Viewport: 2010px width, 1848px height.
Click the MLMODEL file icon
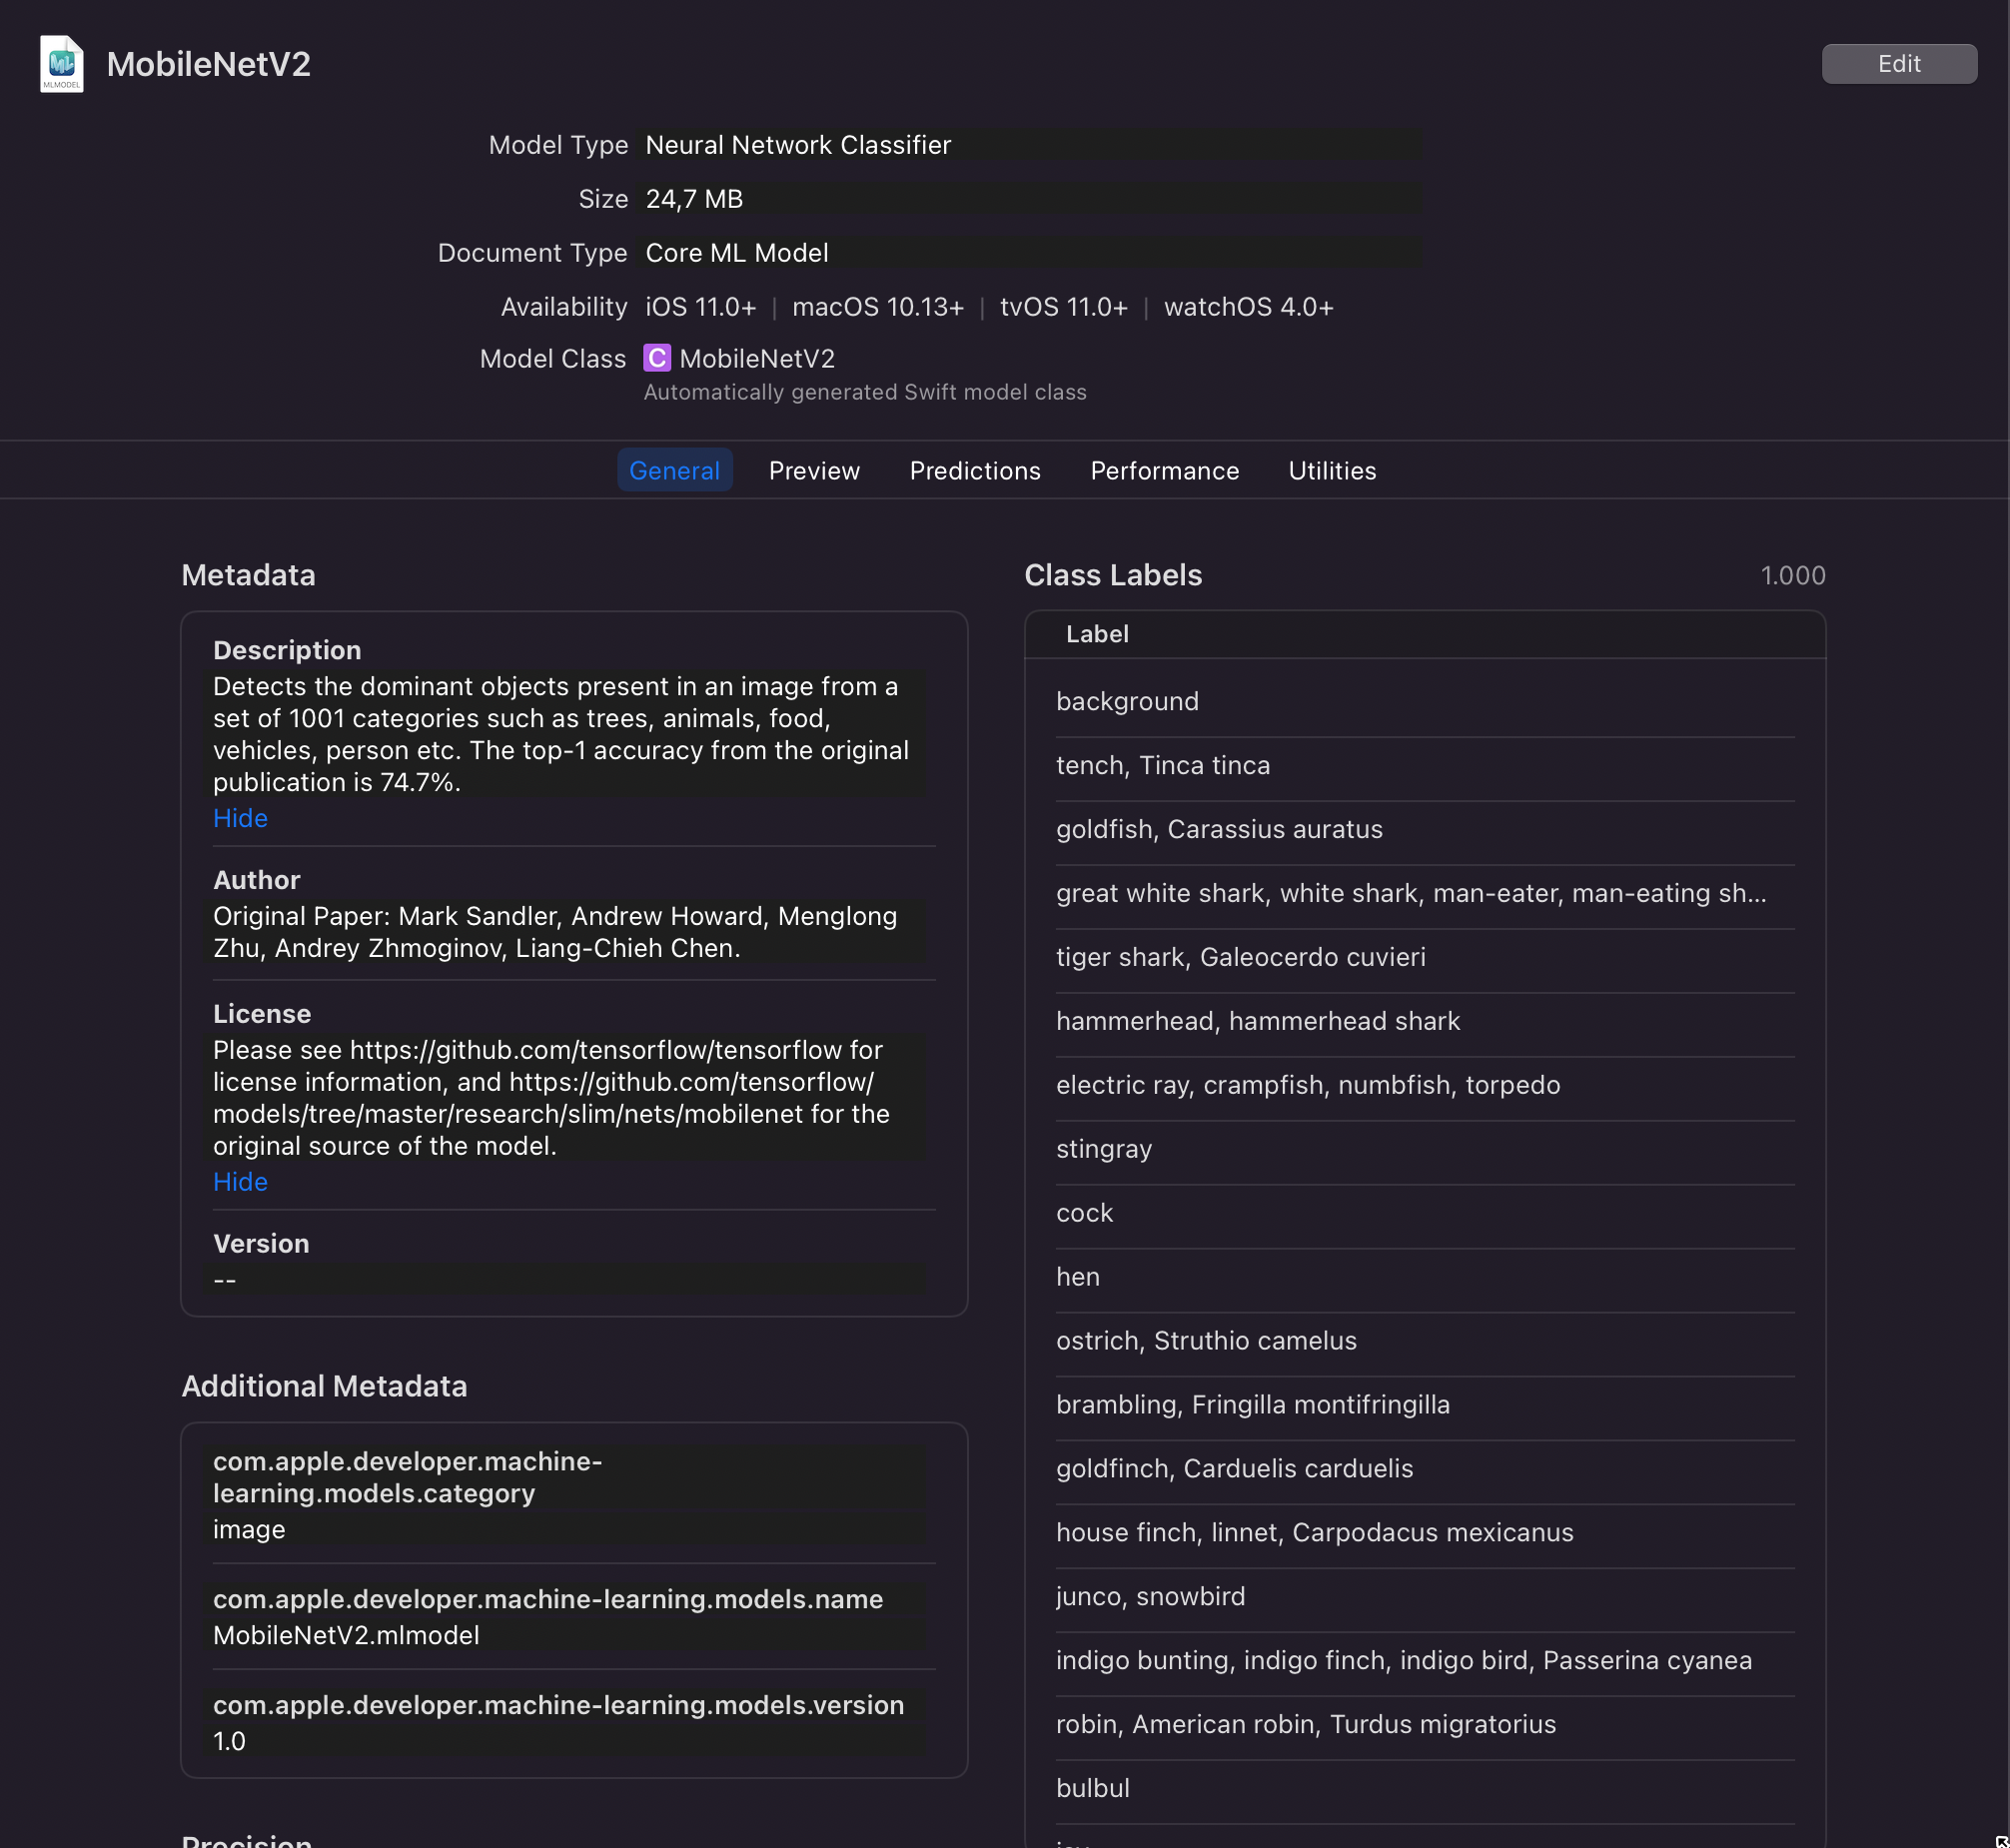[61, 63]
